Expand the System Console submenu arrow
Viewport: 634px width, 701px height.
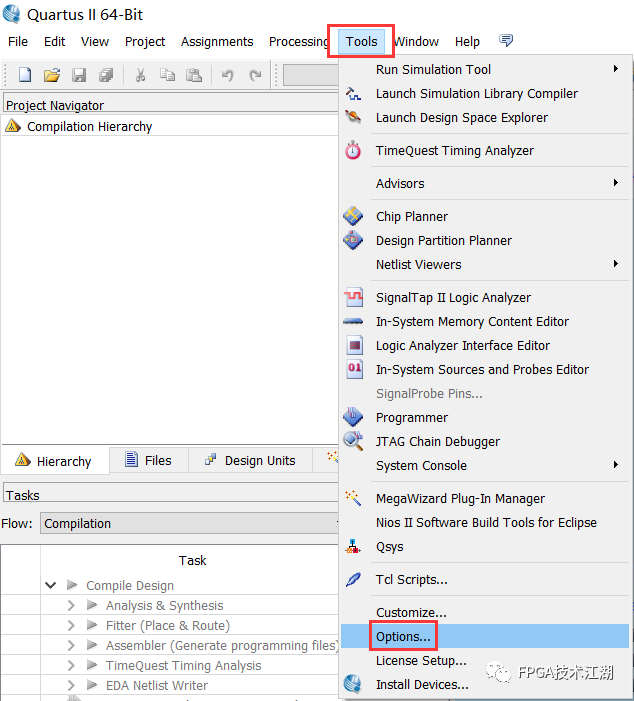pyautogui.click(x=616, y=465)
